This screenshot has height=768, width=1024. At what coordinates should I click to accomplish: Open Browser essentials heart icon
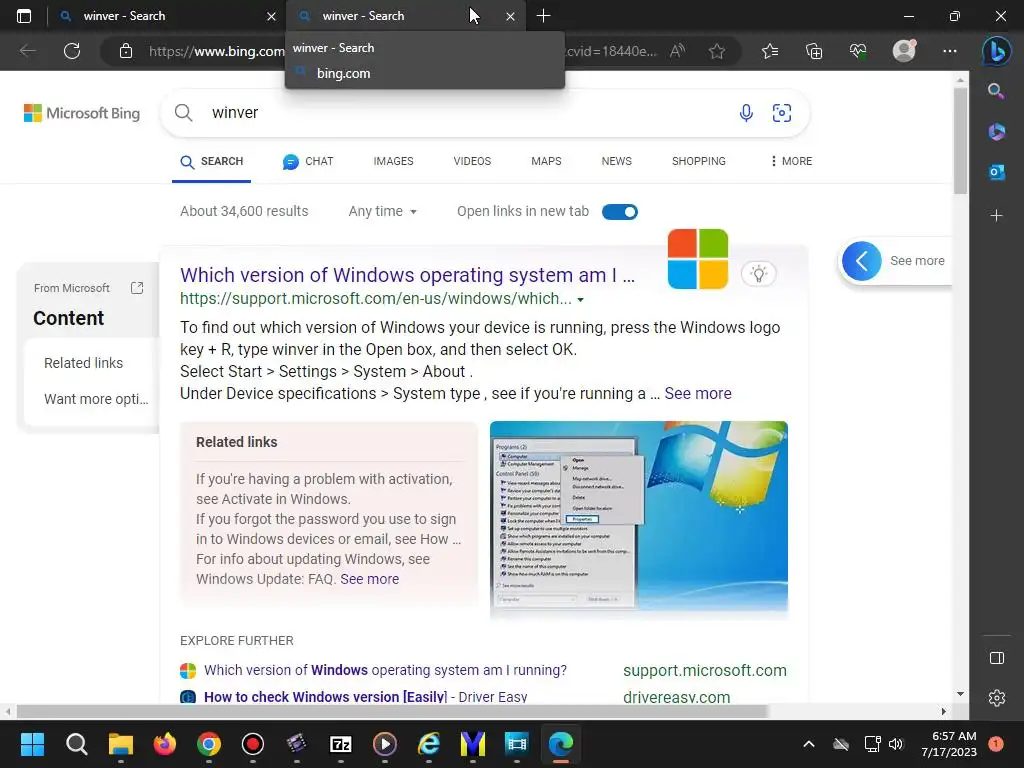857,51
